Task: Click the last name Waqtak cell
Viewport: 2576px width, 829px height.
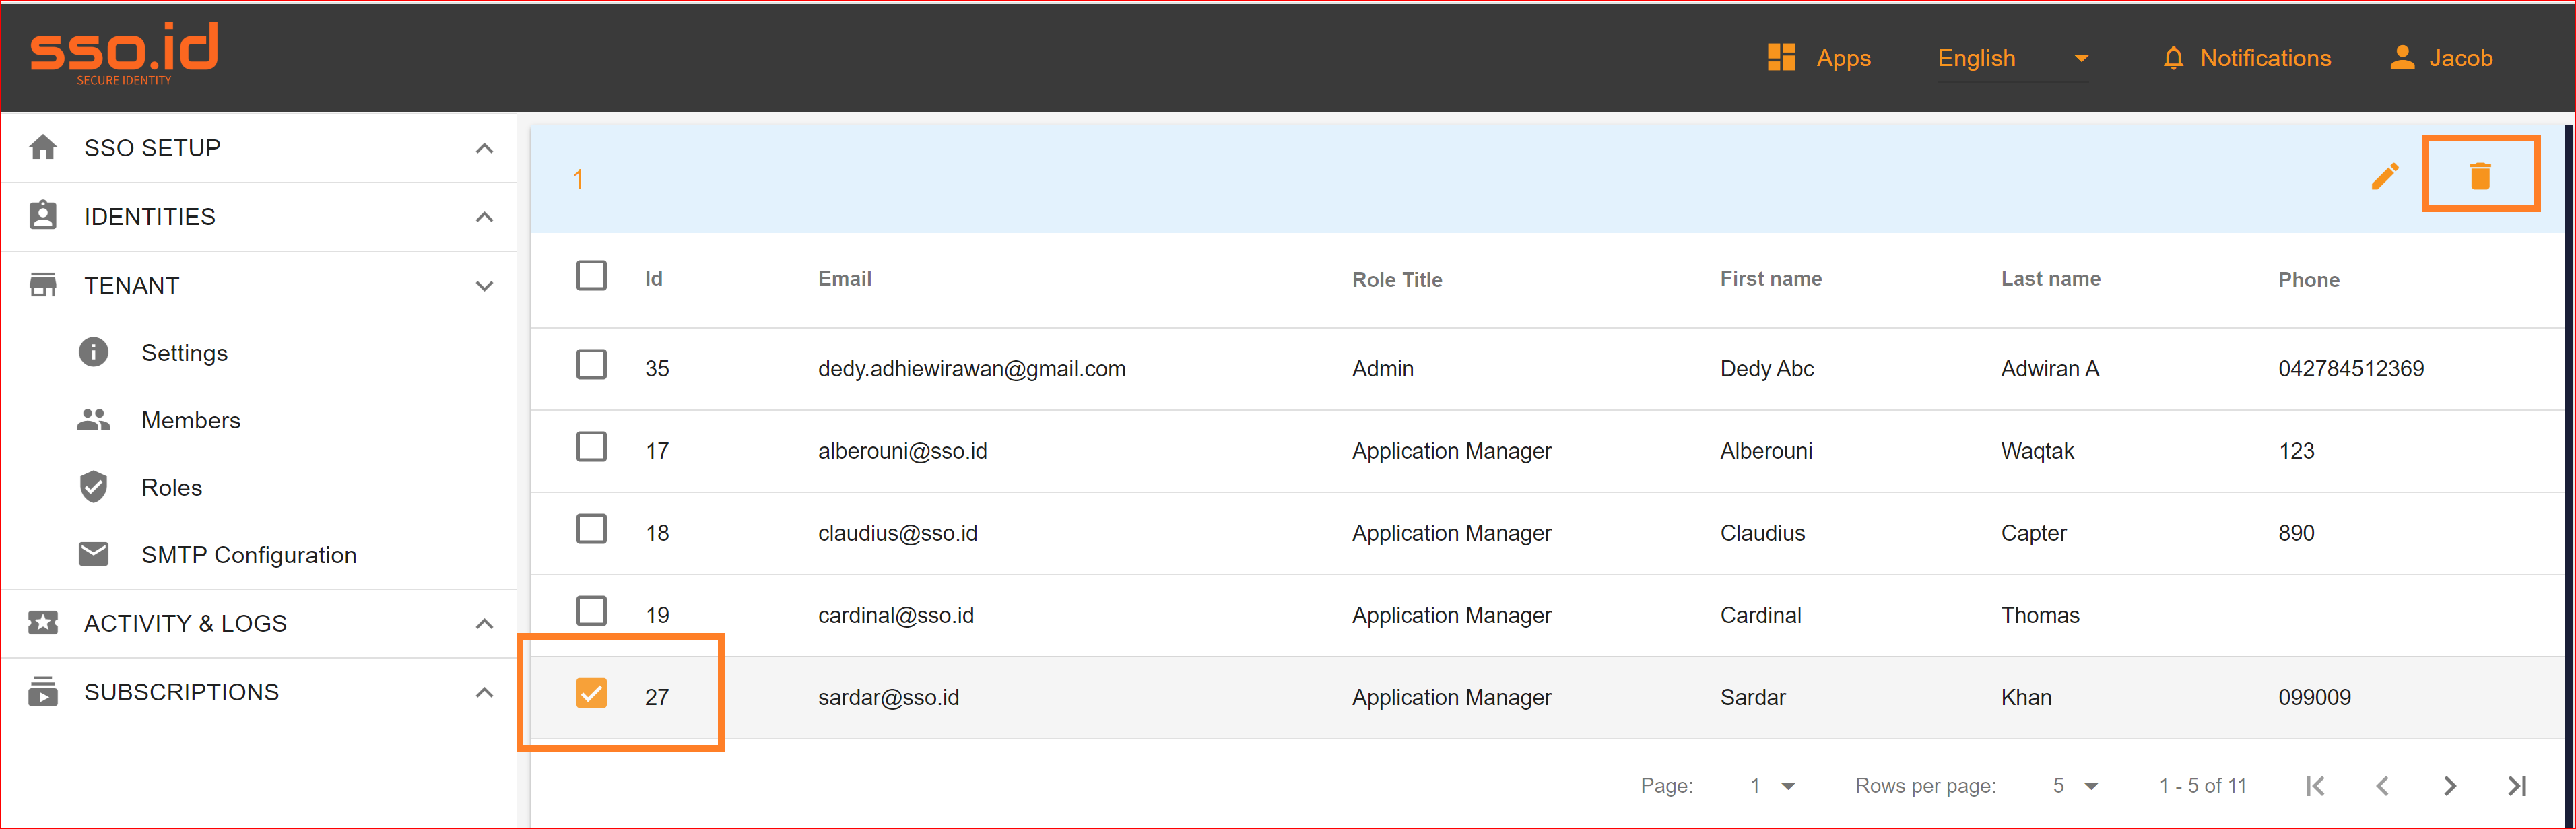Action: click(x=2037, y=451)
